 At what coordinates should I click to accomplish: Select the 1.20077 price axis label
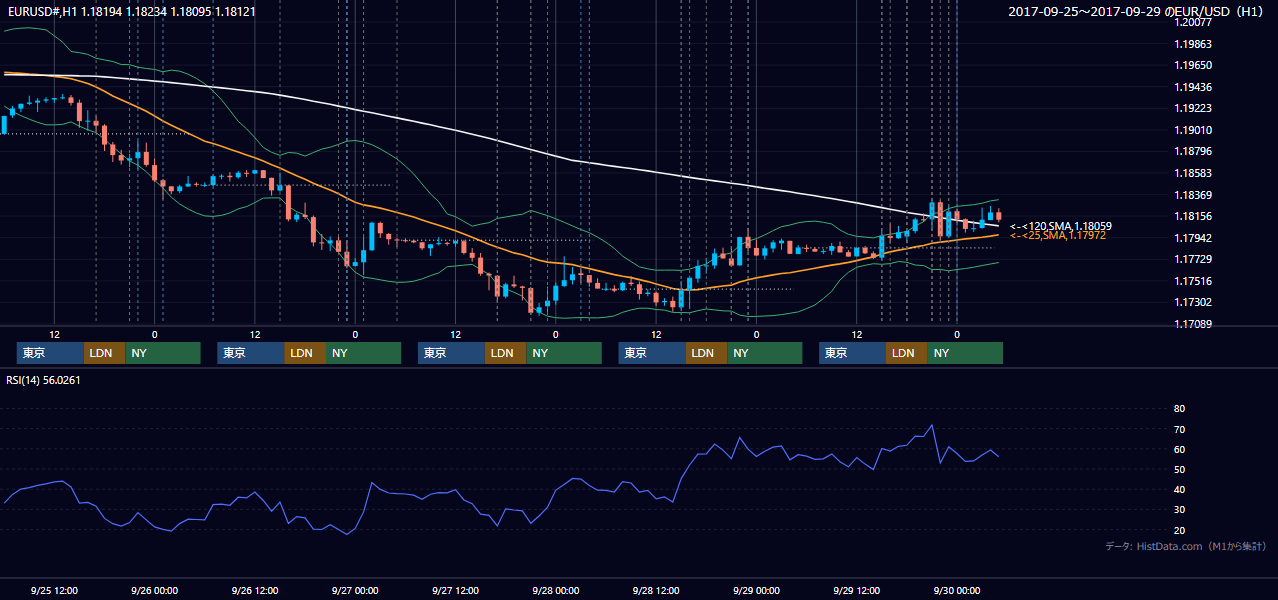pyautogui.click(x=1193, y=22)
